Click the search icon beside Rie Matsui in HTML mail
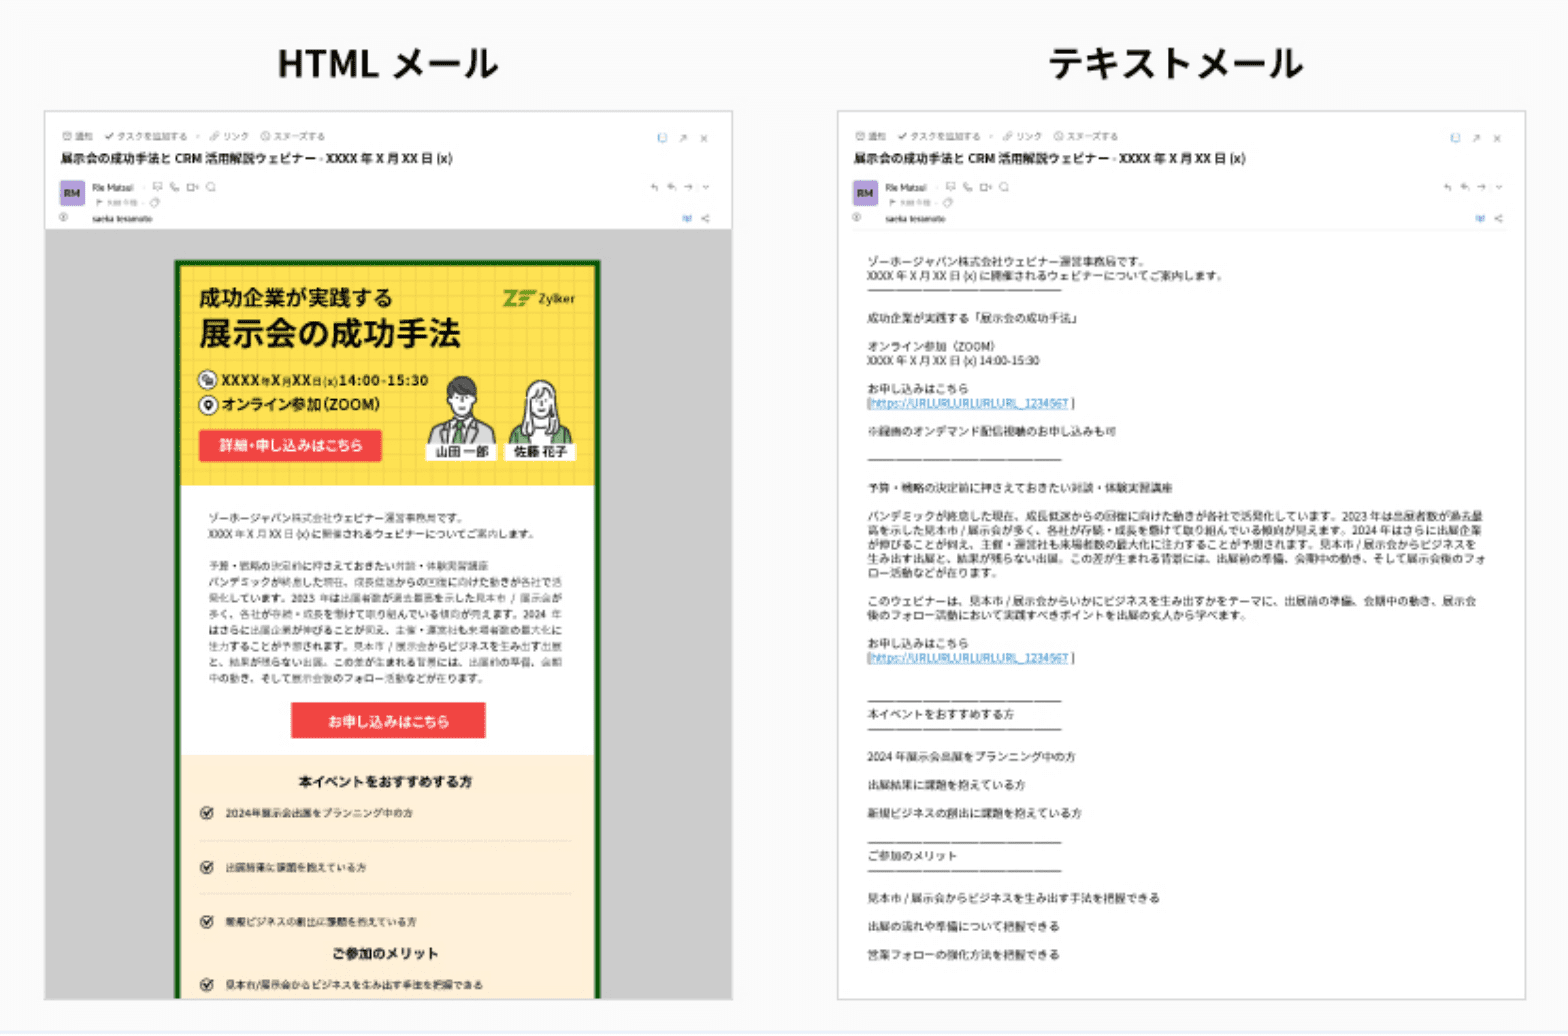1568x1036 pixels. pos(210,187)
